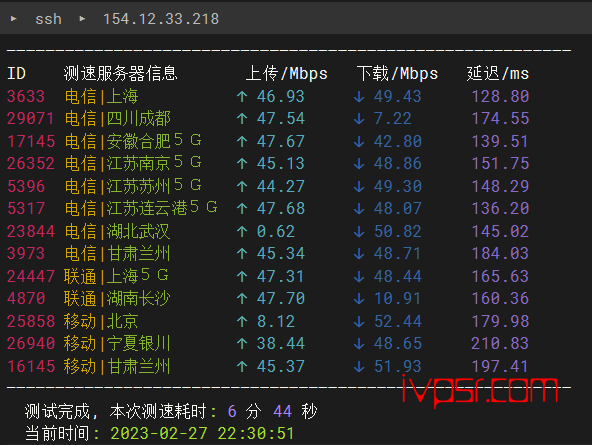
Task: Click latency value 174.55
Action: pyautogui.click(x=500, y=119)
